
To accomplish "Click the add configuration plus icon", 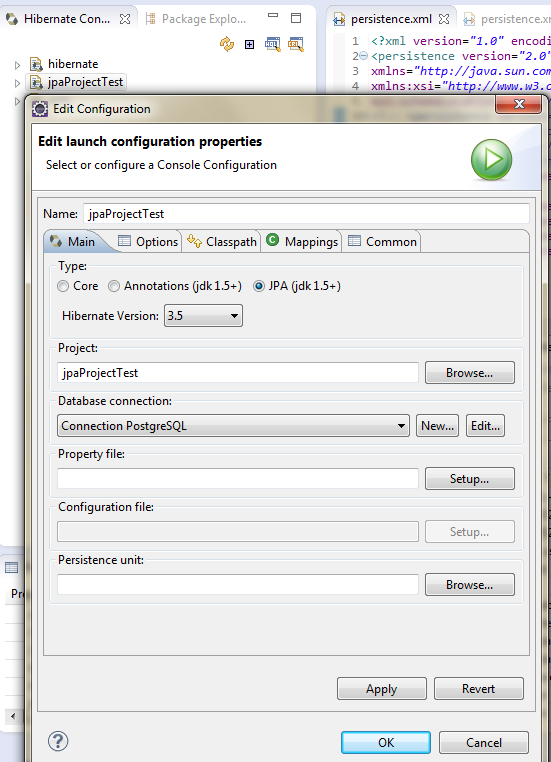I will click(249, 45).
